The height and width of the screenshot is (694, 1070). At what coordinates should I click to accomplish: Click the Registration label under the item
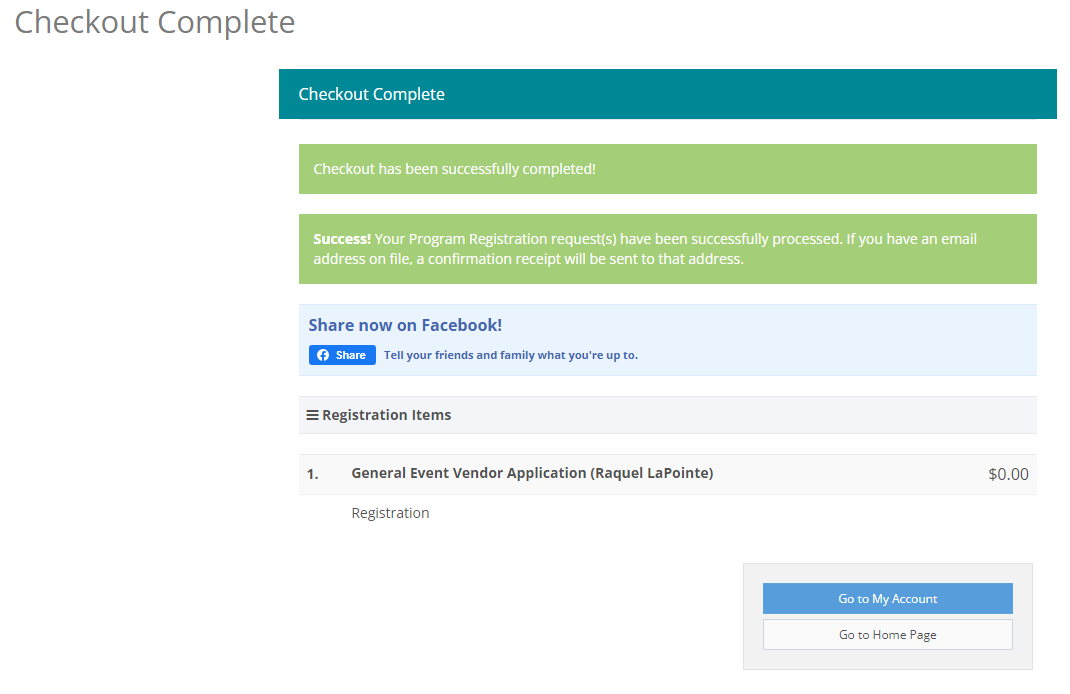[390, 513]
